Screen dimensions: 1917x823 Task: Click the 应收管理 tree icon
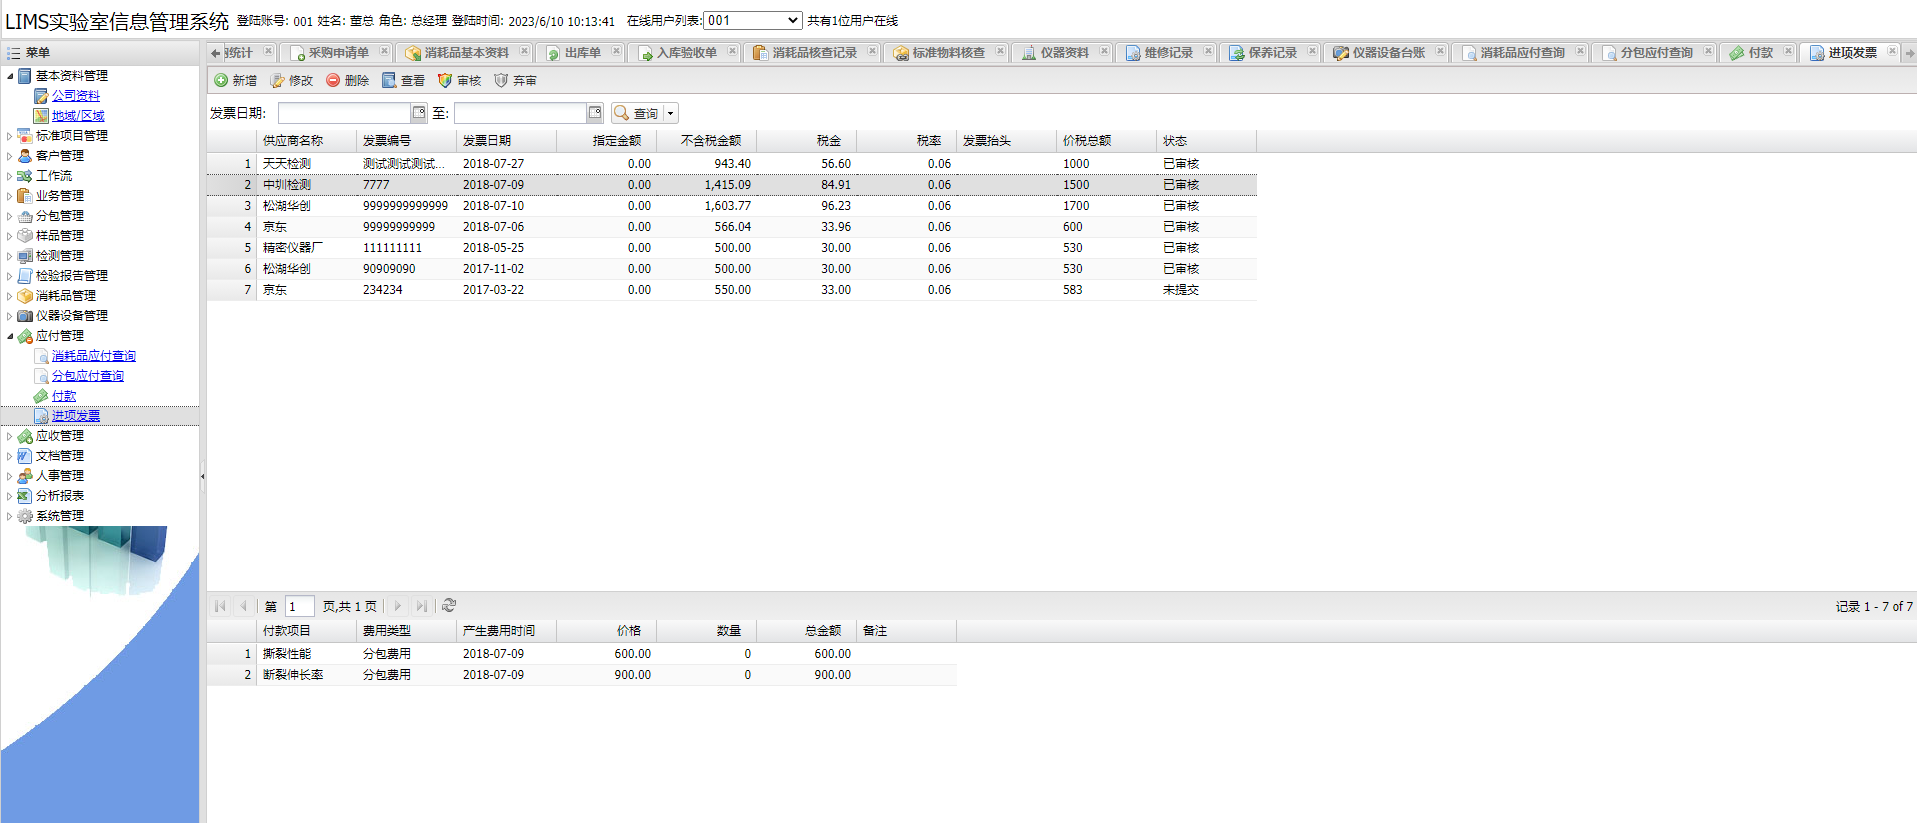(25, 436)
